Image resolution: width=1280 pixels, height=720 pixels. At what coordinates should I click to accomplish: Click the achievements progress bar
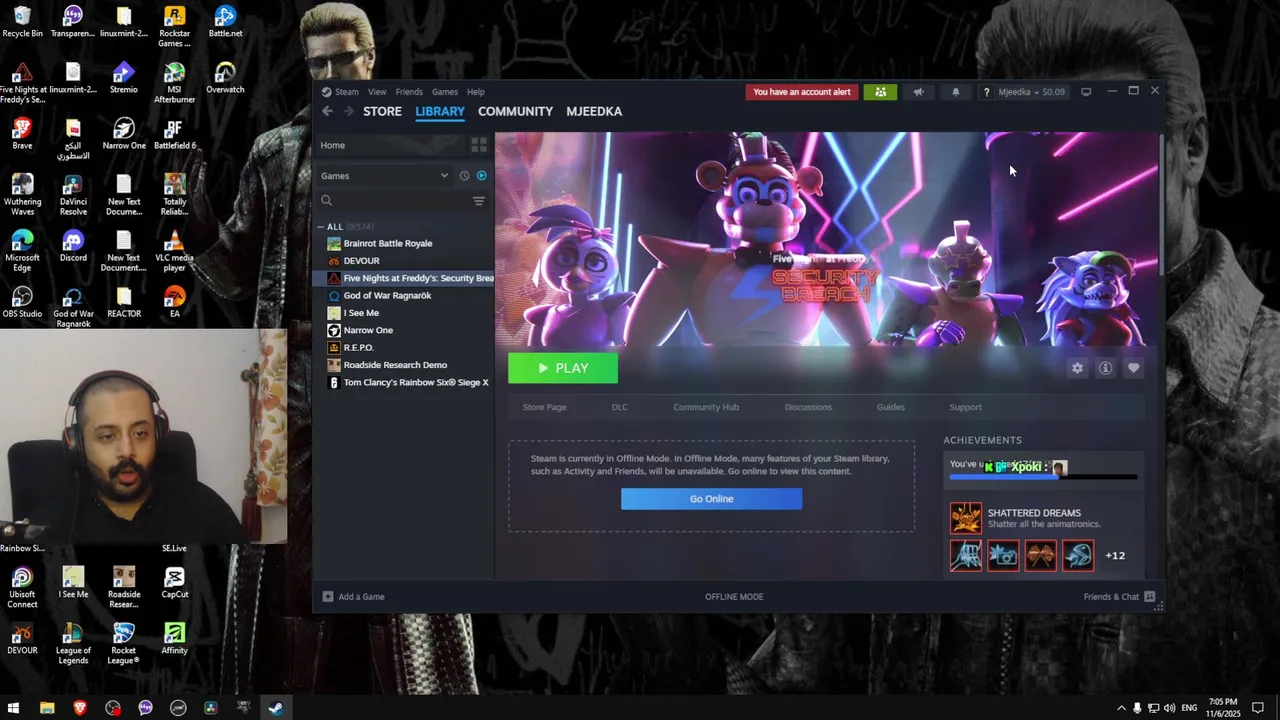pyautogui.click(x=1043, y=478)
